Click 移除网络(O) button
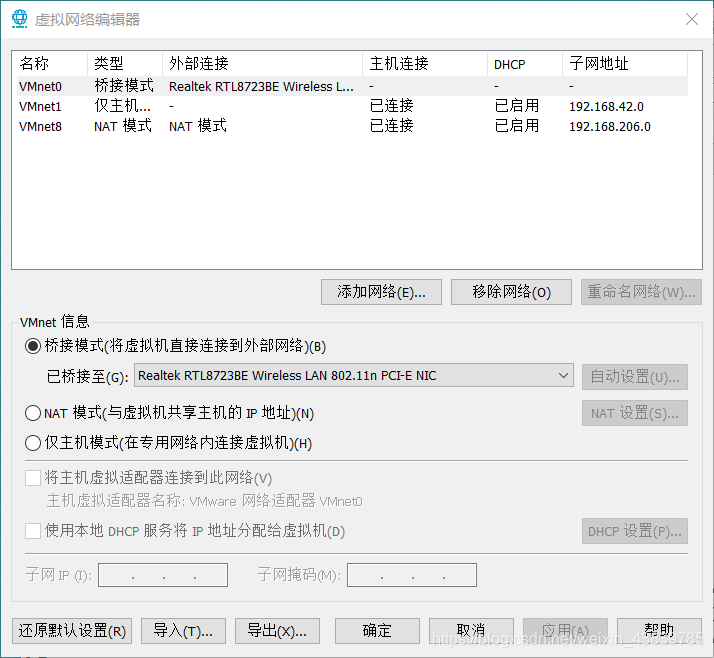The image size is (714, 658). click(511, 292)
